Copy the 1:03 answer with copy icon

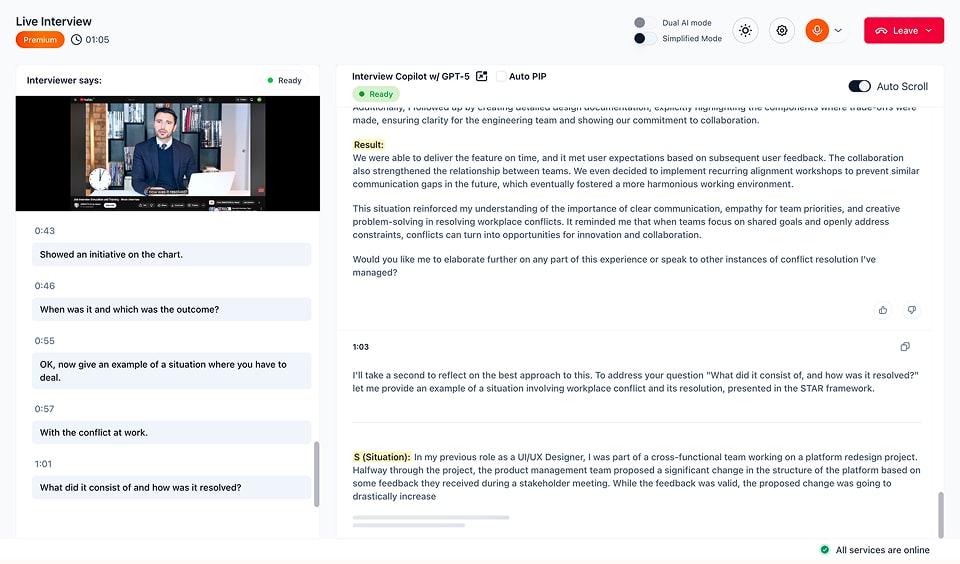click(905, 347)
